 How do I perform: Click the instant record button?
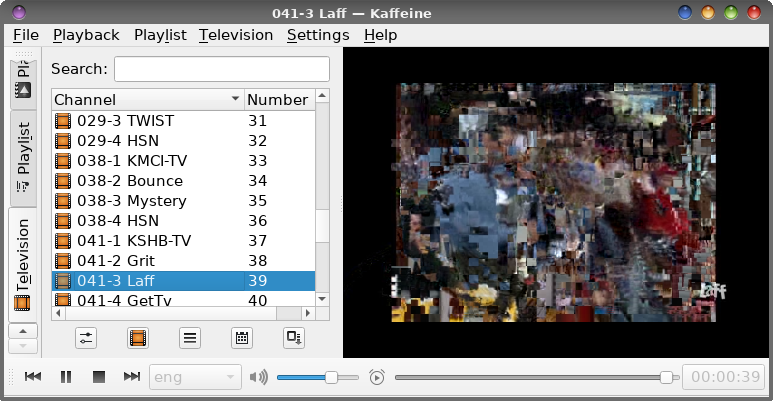pos(294,338)
